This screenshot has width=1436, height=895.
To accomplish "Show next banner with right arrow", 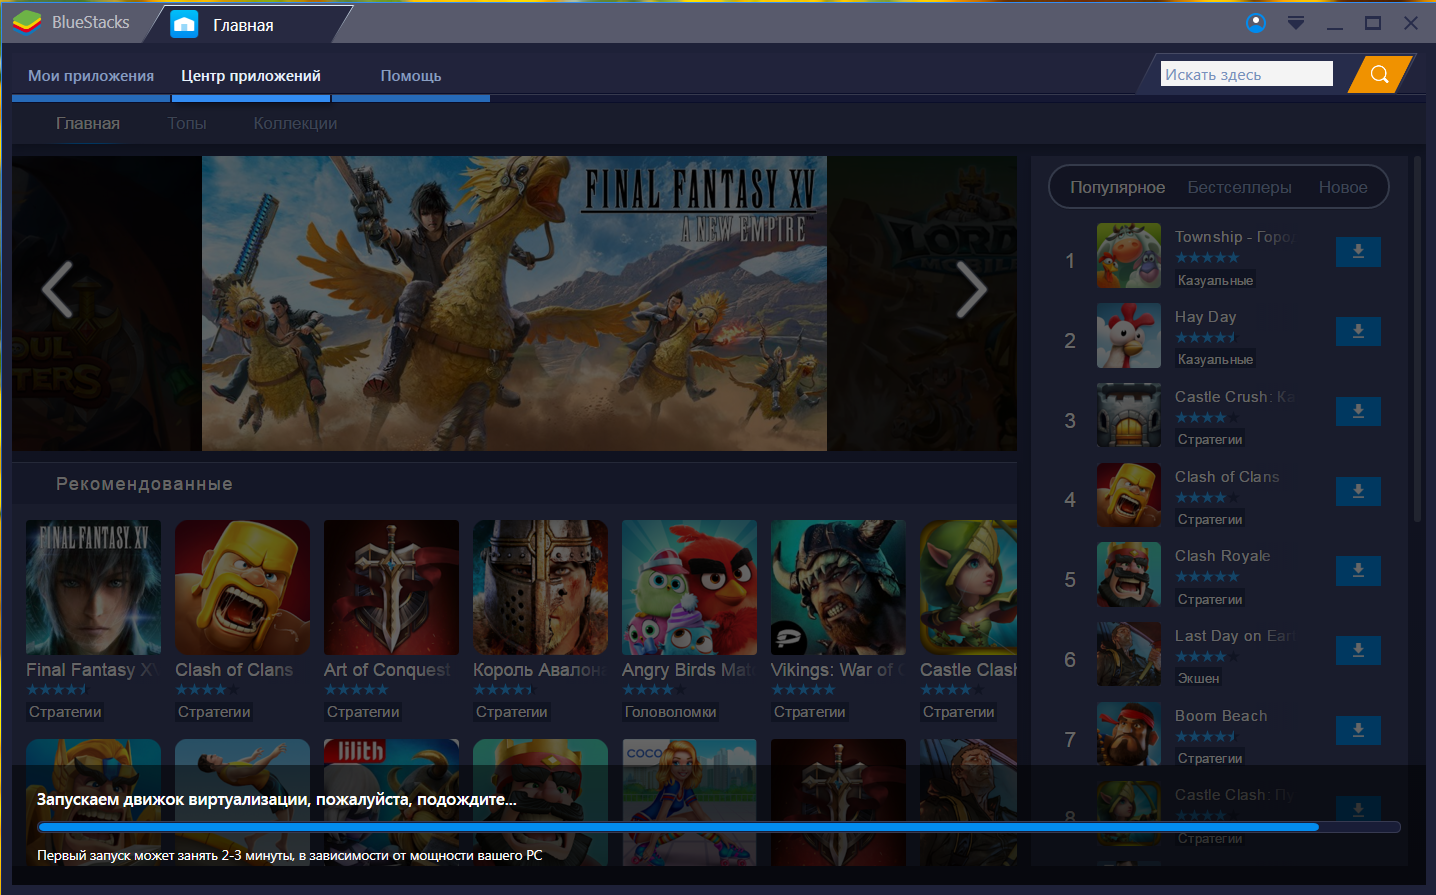I will (x=970, y=290).
